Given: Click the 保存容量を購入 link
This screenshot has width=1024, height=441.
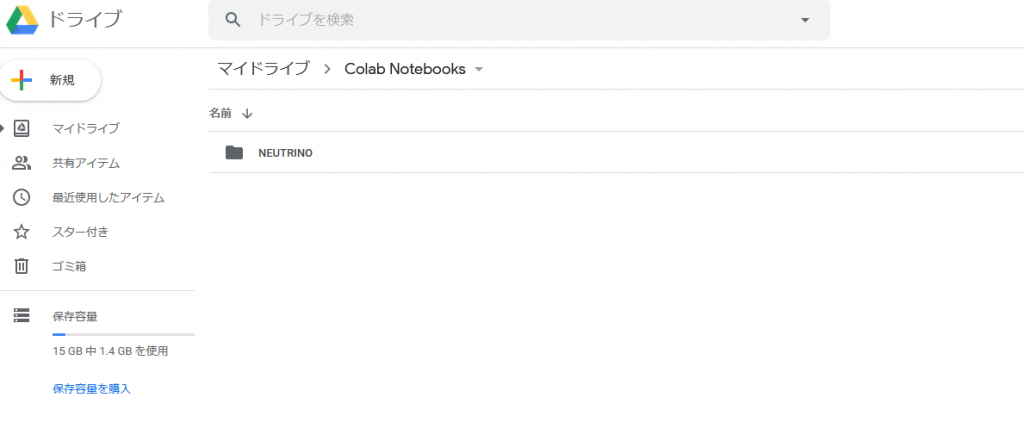Looking at the screenshot, I should (91, 389).
